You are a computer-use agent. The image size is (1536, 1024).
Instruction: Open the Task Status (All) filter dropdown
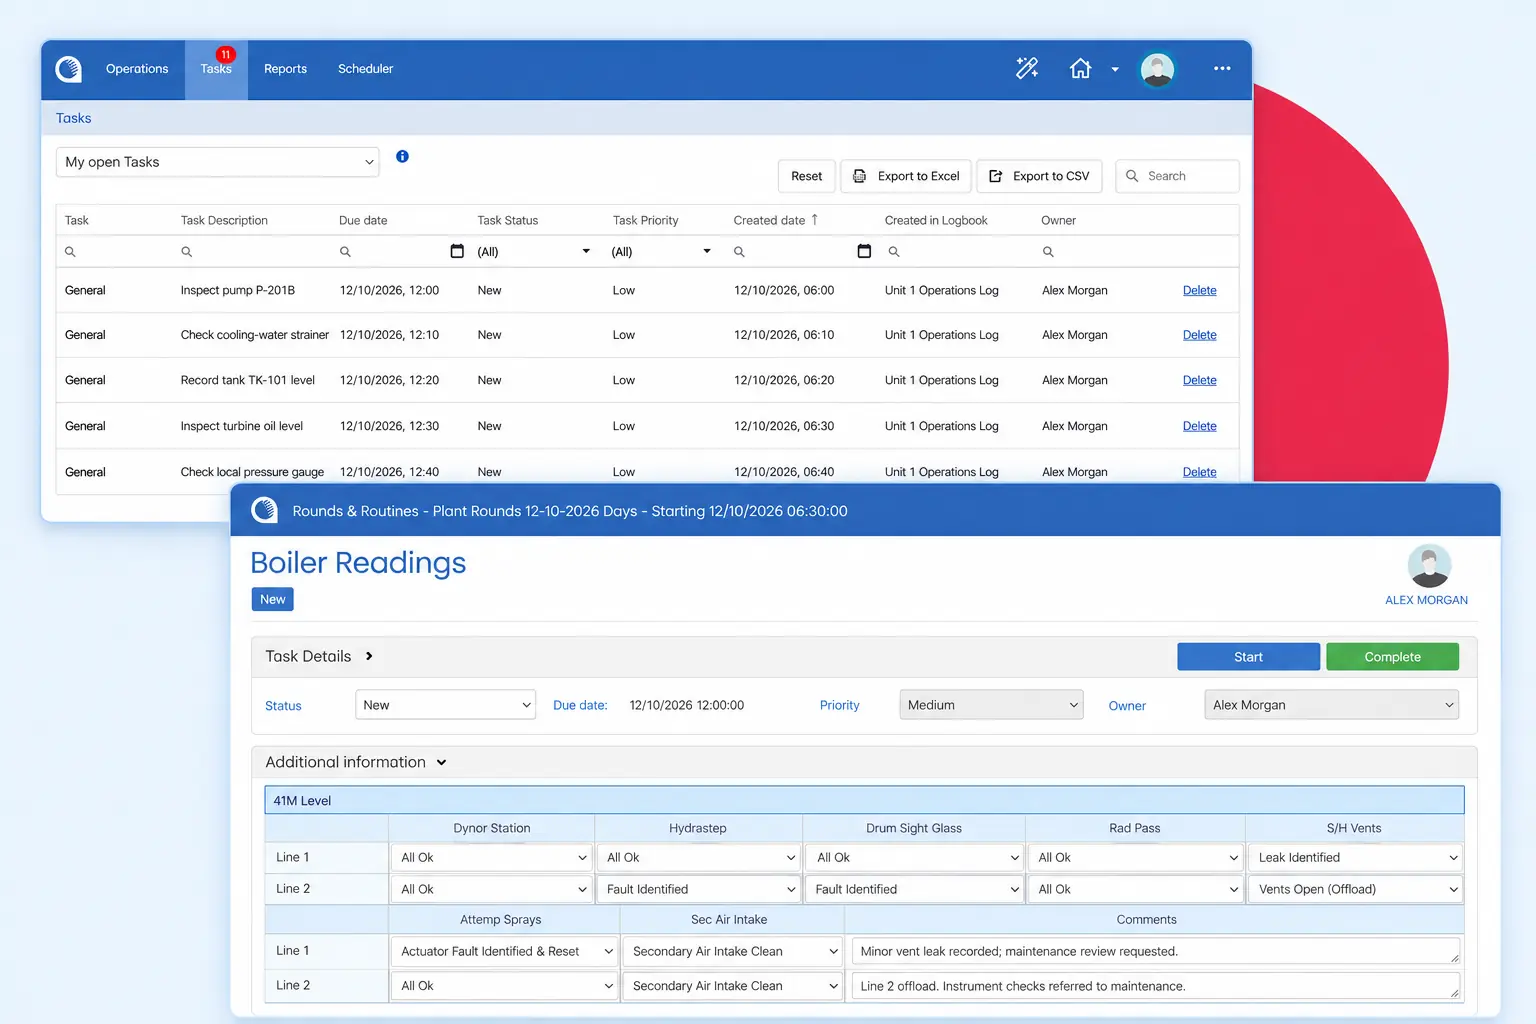point(533,252)
